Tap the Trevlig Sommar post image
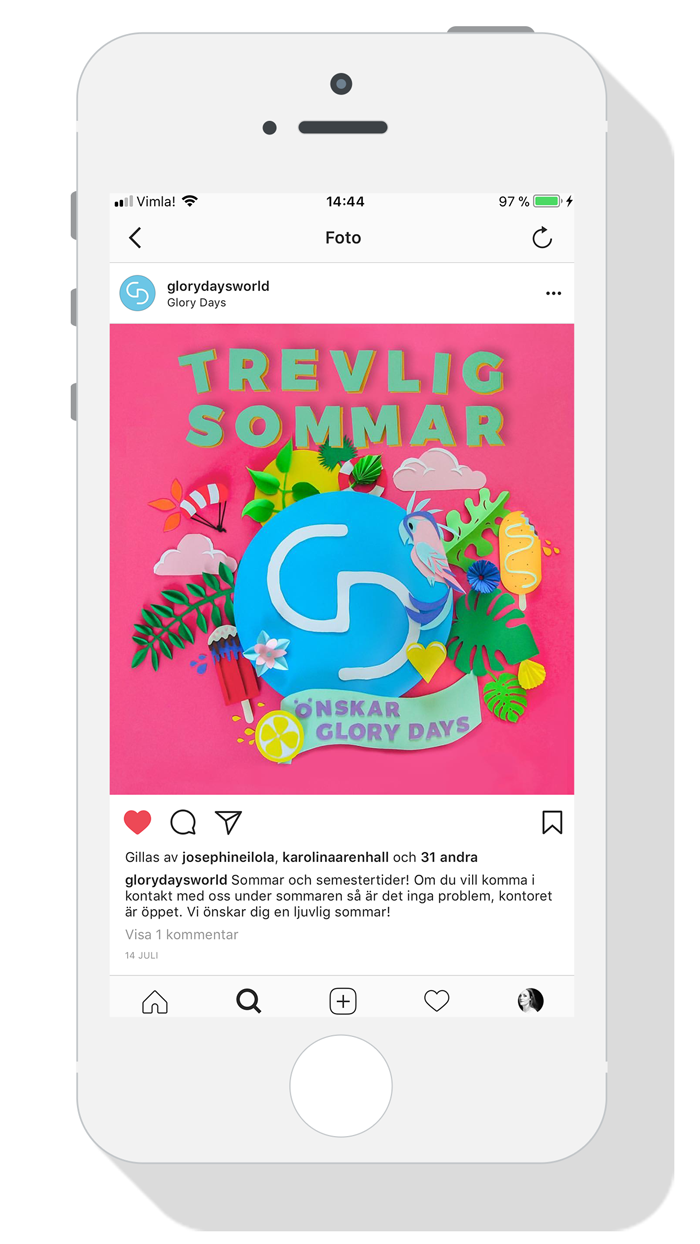The height and width of the screenshot is (1244, 700). [x=342, y=559]
